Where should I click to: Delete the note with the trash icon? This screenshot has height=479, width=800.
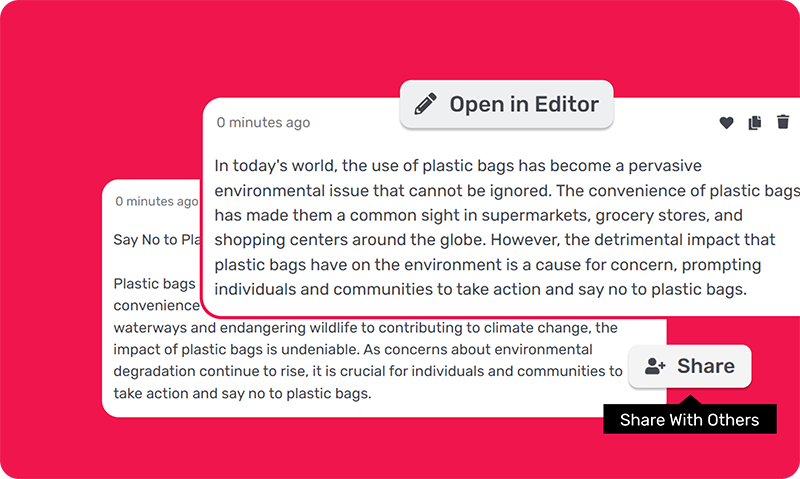[x=783, y=123]
